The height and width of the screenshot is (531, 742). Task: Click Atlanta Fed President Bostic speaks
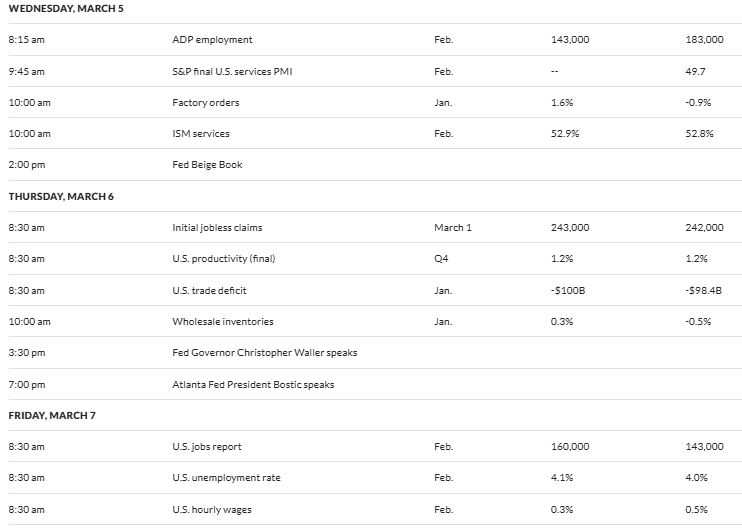(x=253, y=384)
